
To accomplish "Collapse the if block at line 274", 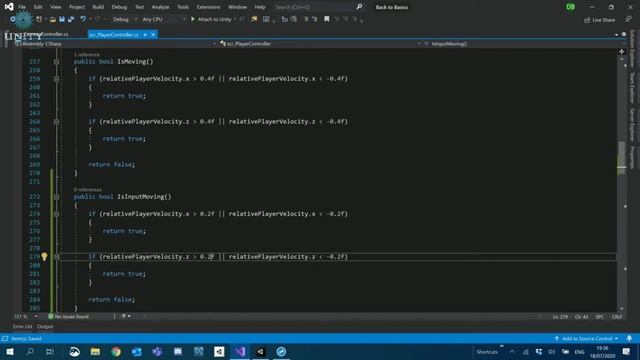I will click(56, 214).
